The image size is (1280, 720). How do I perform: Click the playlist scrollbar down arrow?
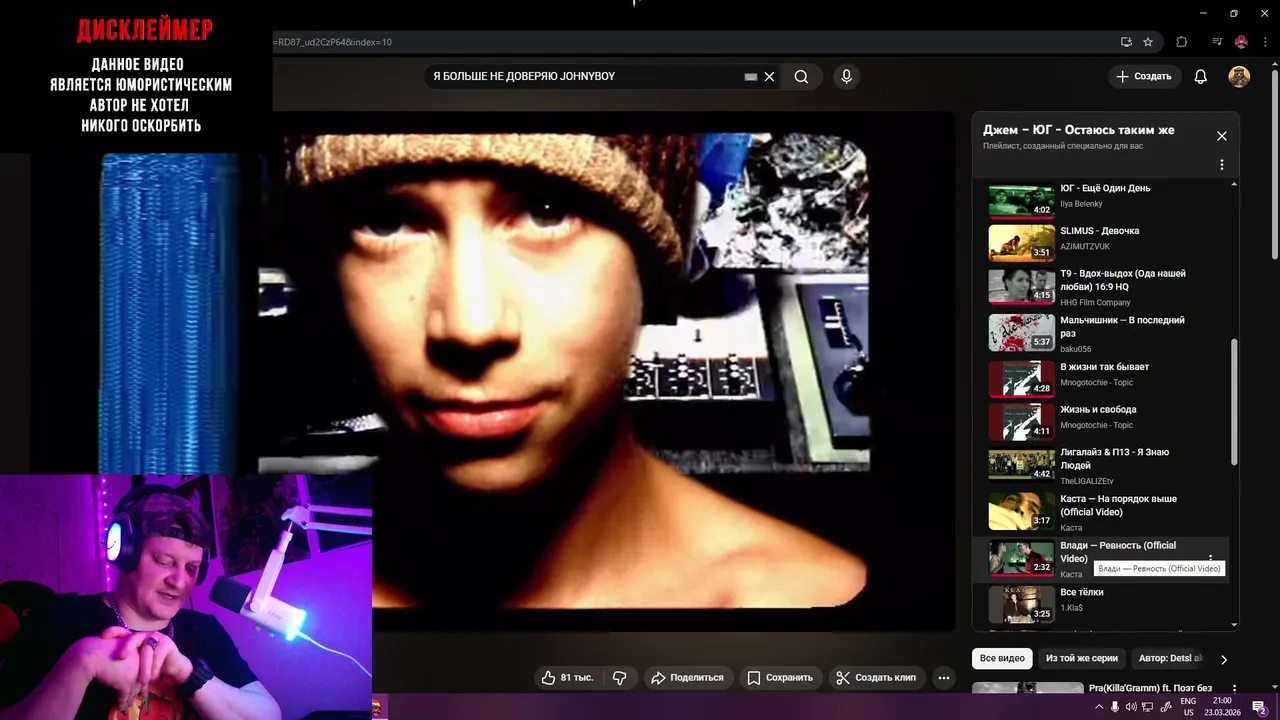1234,625
